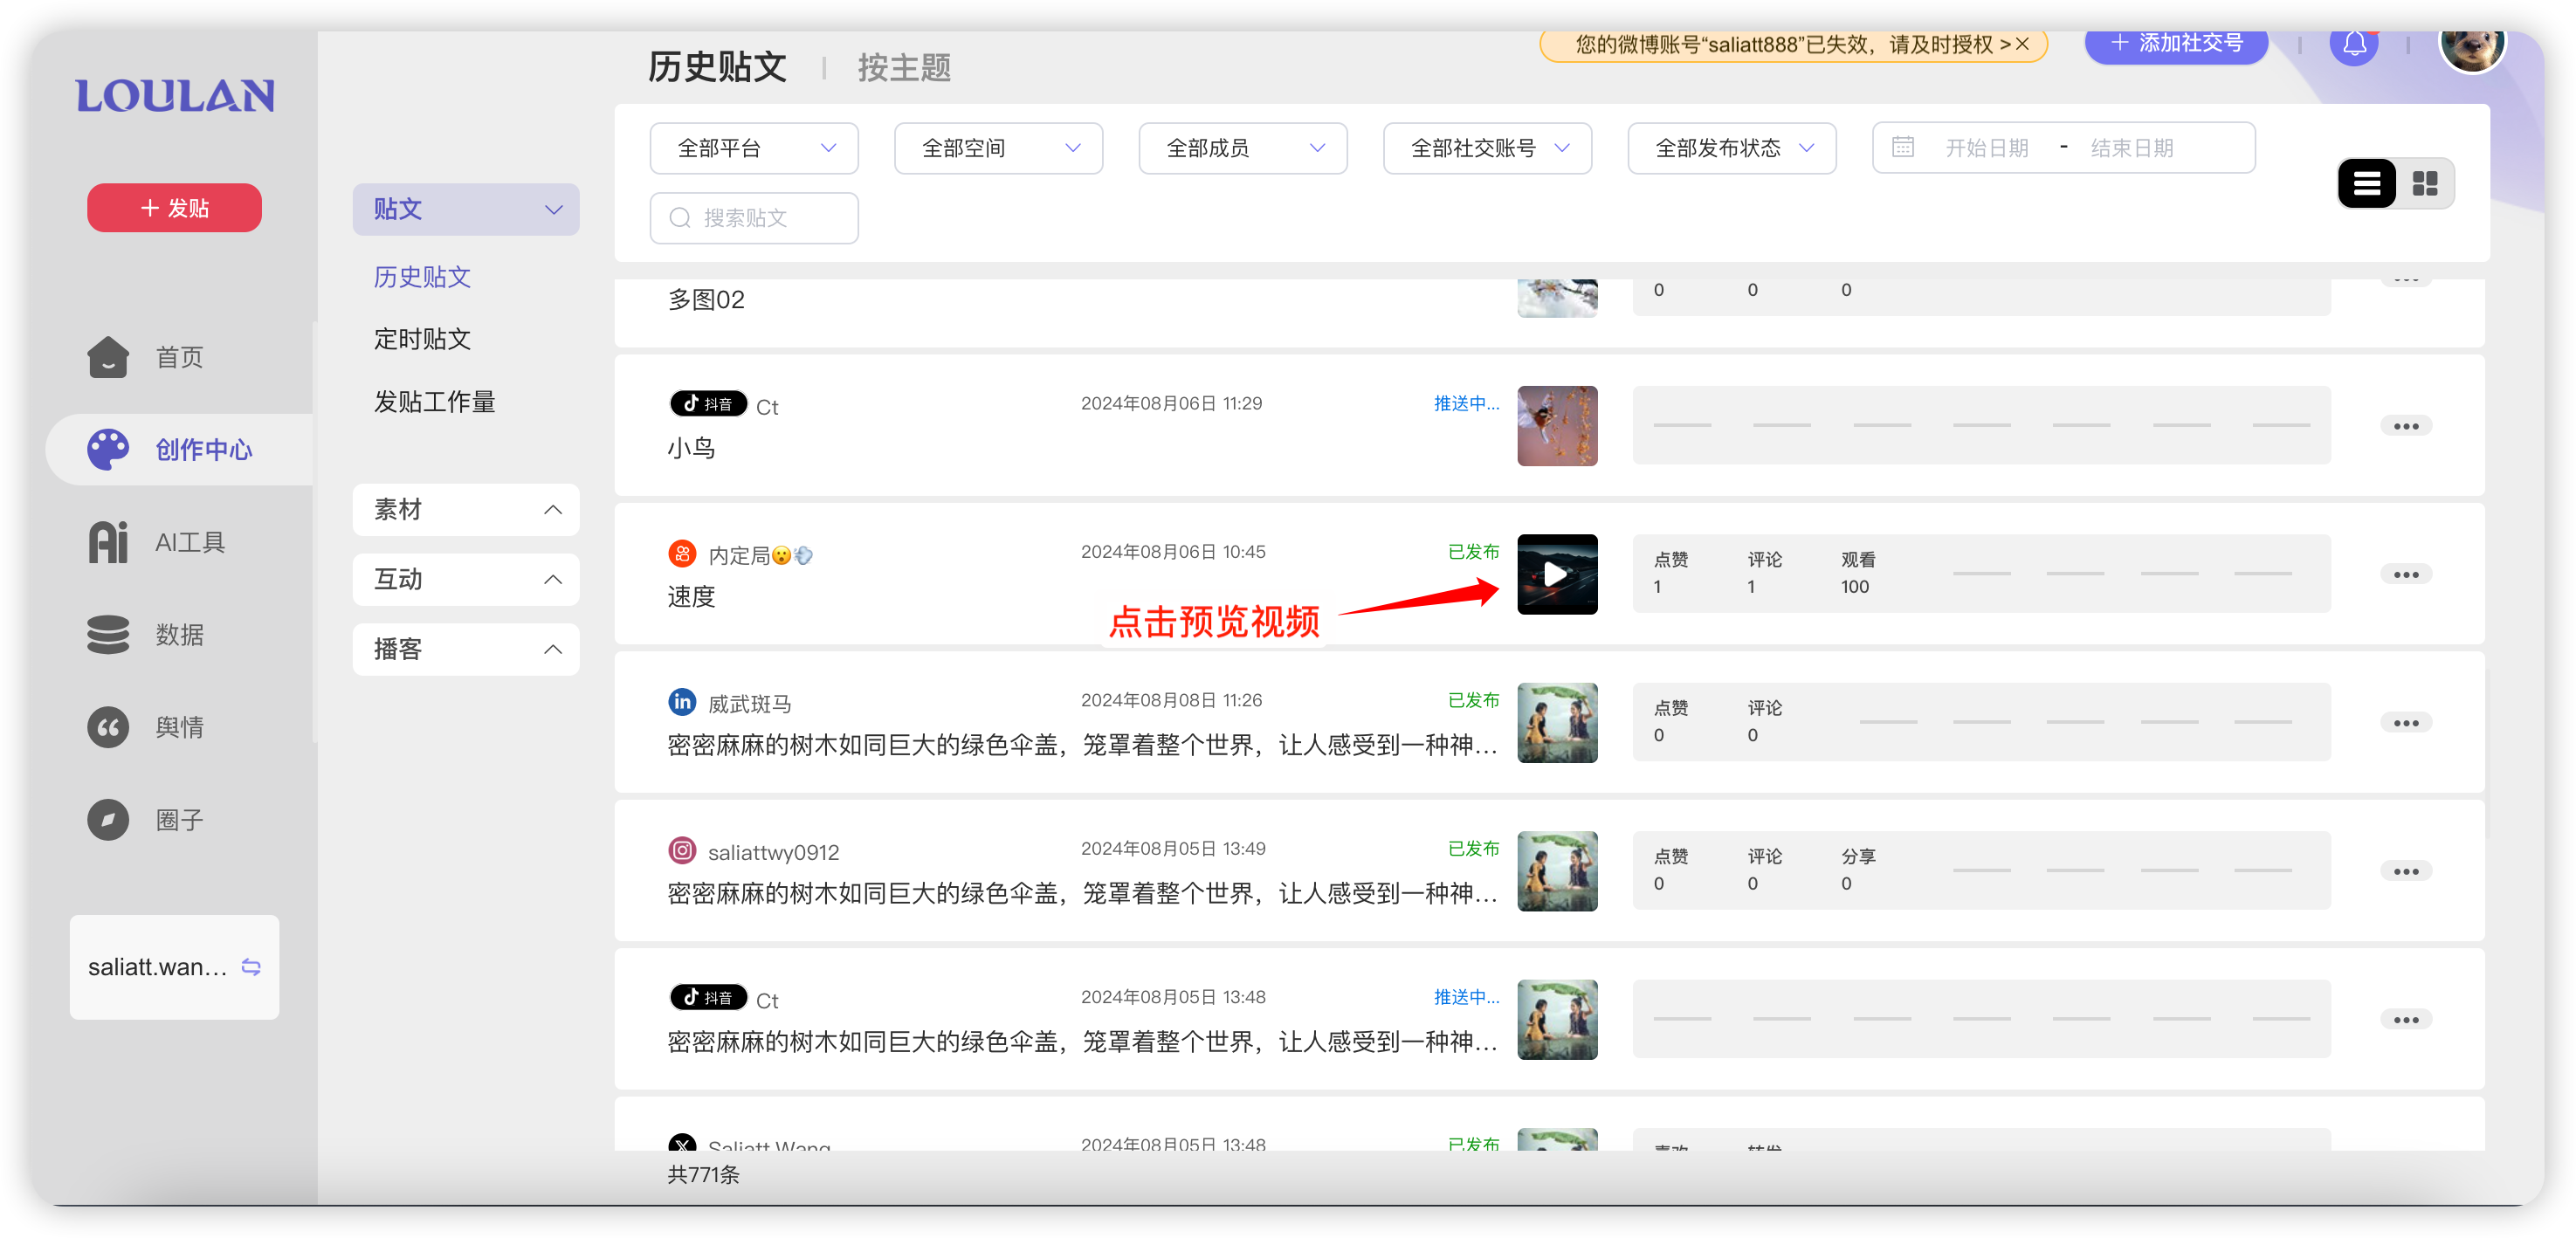Open more options for 08月05日 13:48 抖音 post
Screen dimensions: 2576x1238
2406,1019
